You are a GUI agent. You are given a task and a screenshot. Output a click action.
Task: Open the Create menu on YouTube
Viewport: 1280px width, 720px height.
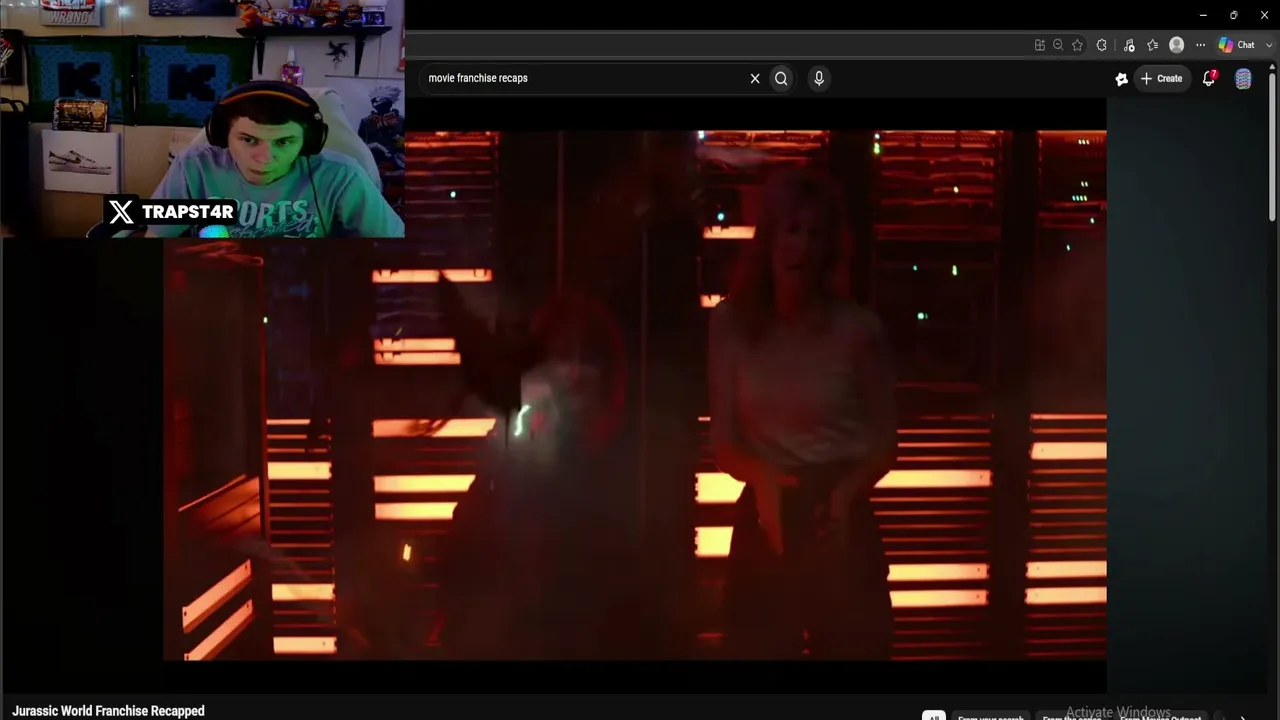[1161, 78]
